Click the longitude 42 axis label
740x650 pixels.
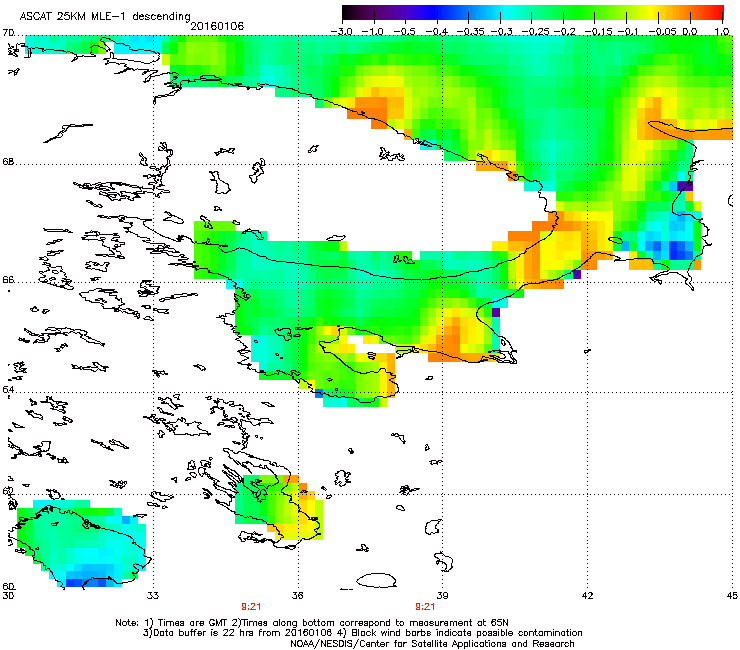[587, 596]
